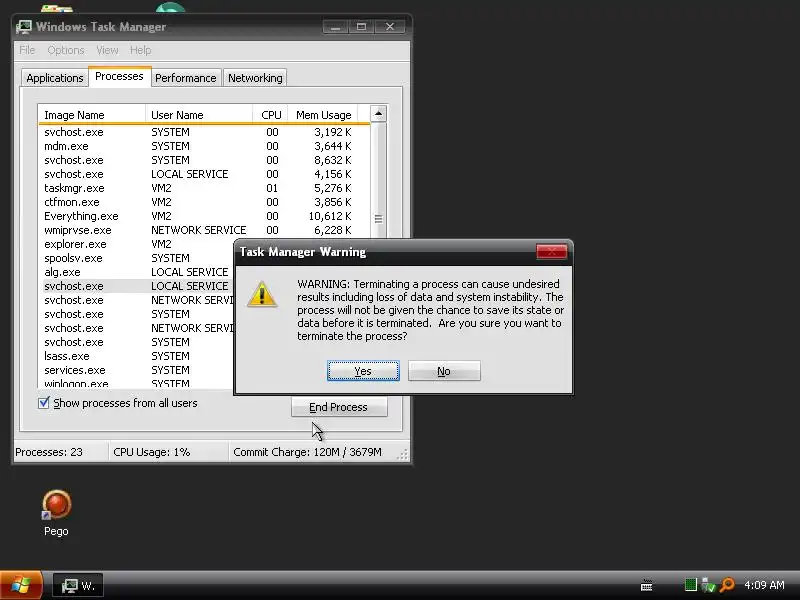The image size is (800, 600).
Task: Sort by the Mem Usage column header
Action: [x=323, y=115]
